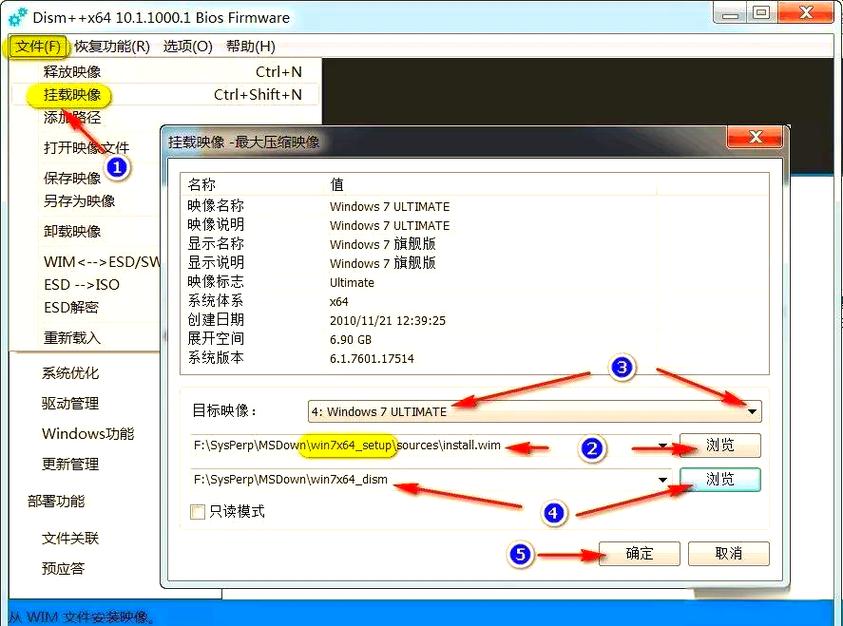Expand the install.wim path history dropdown arrow
843x626 pixels.
(x=663, y=446)
